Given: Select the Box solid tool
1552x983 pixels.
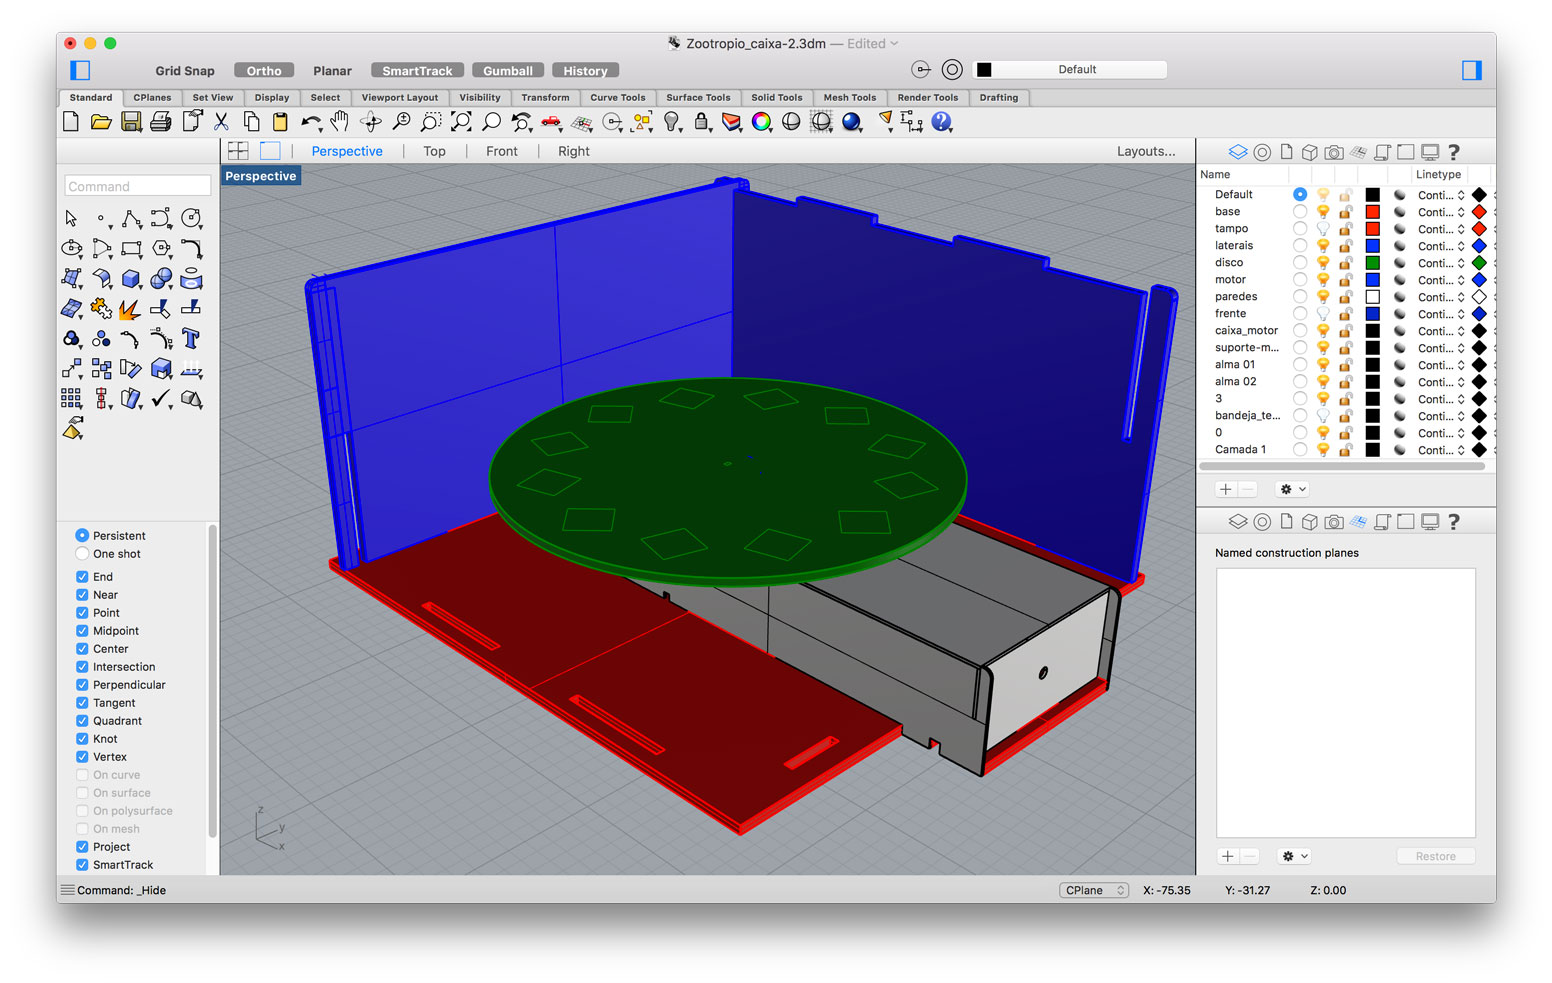Looking at the screenshot, I should coord(131,278).
